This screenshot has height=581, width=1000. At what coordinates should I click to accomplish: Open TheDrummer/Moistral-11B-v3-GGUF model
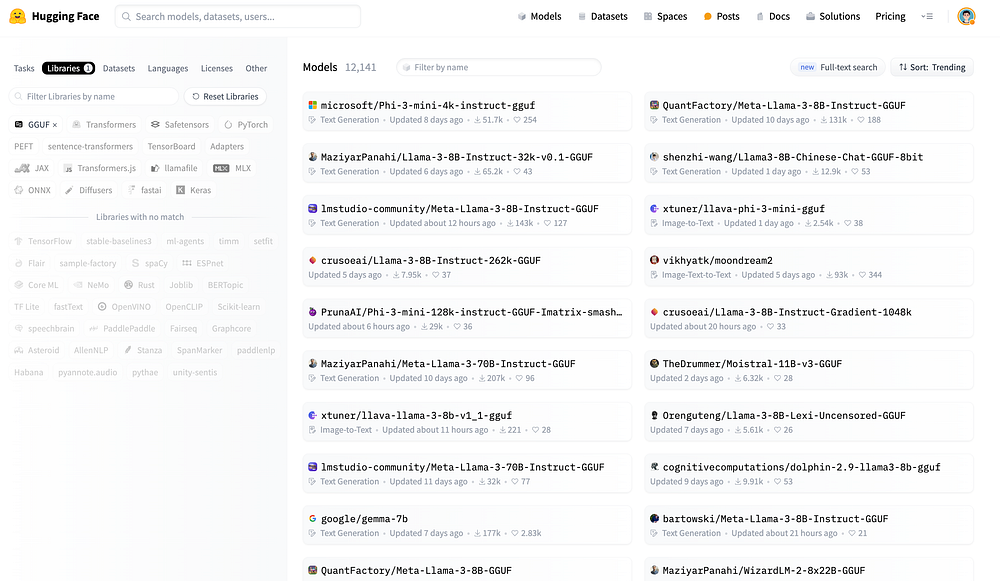[x=752, y=364]
